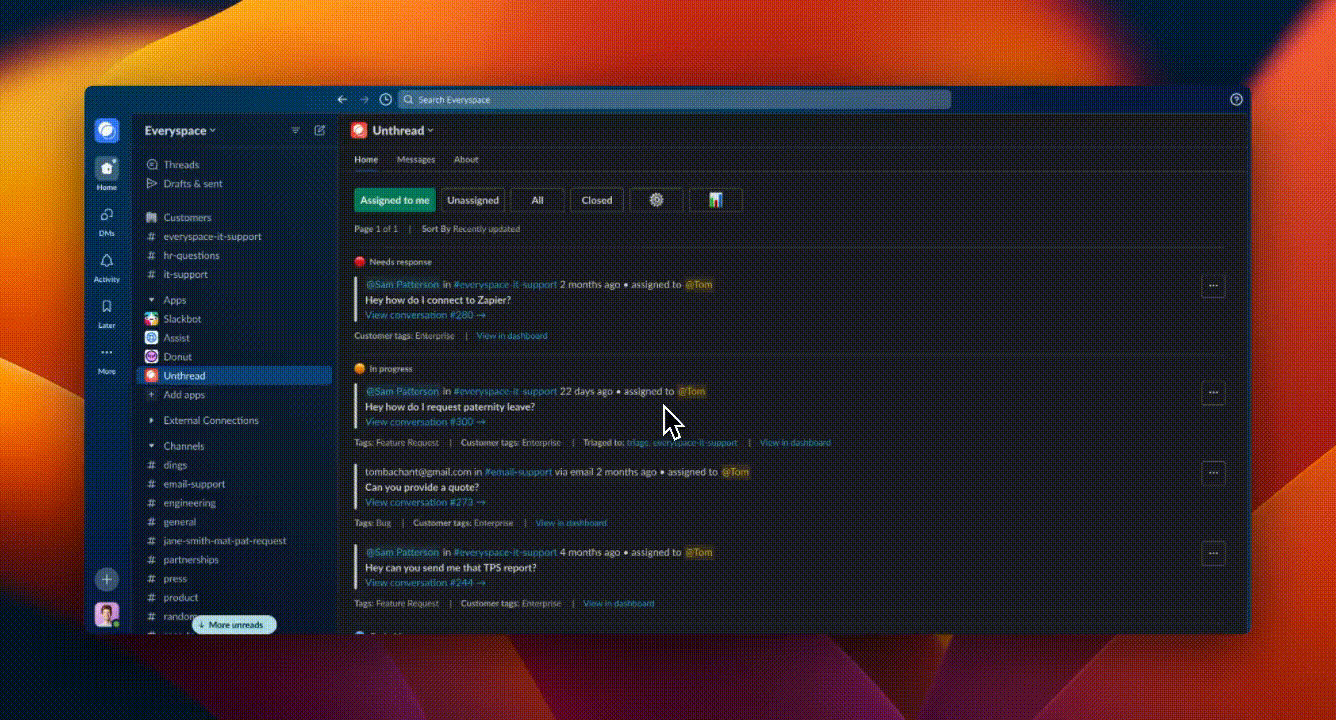Open the View conversation #280 link

pos(425,315)
